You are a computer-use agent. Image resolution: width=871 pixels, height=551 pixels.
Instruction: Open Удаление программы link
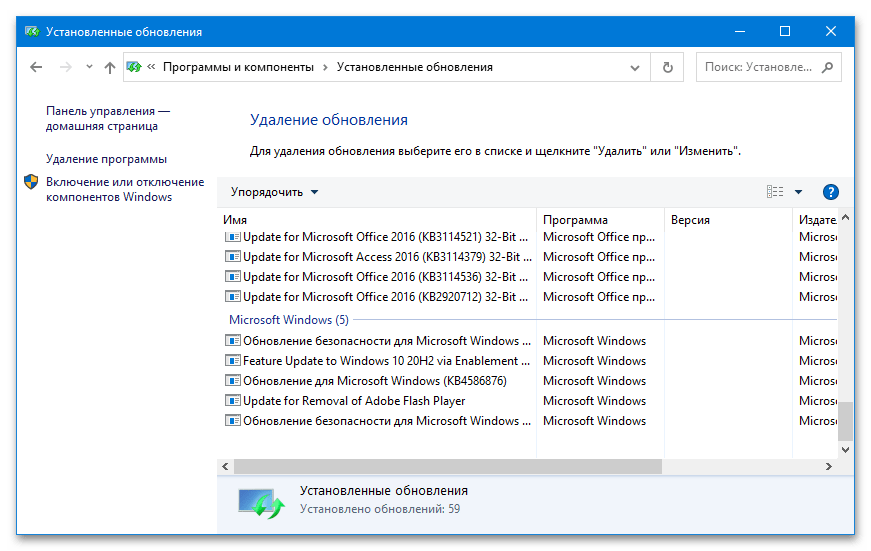pyautogui.click(x=106, y=159)
